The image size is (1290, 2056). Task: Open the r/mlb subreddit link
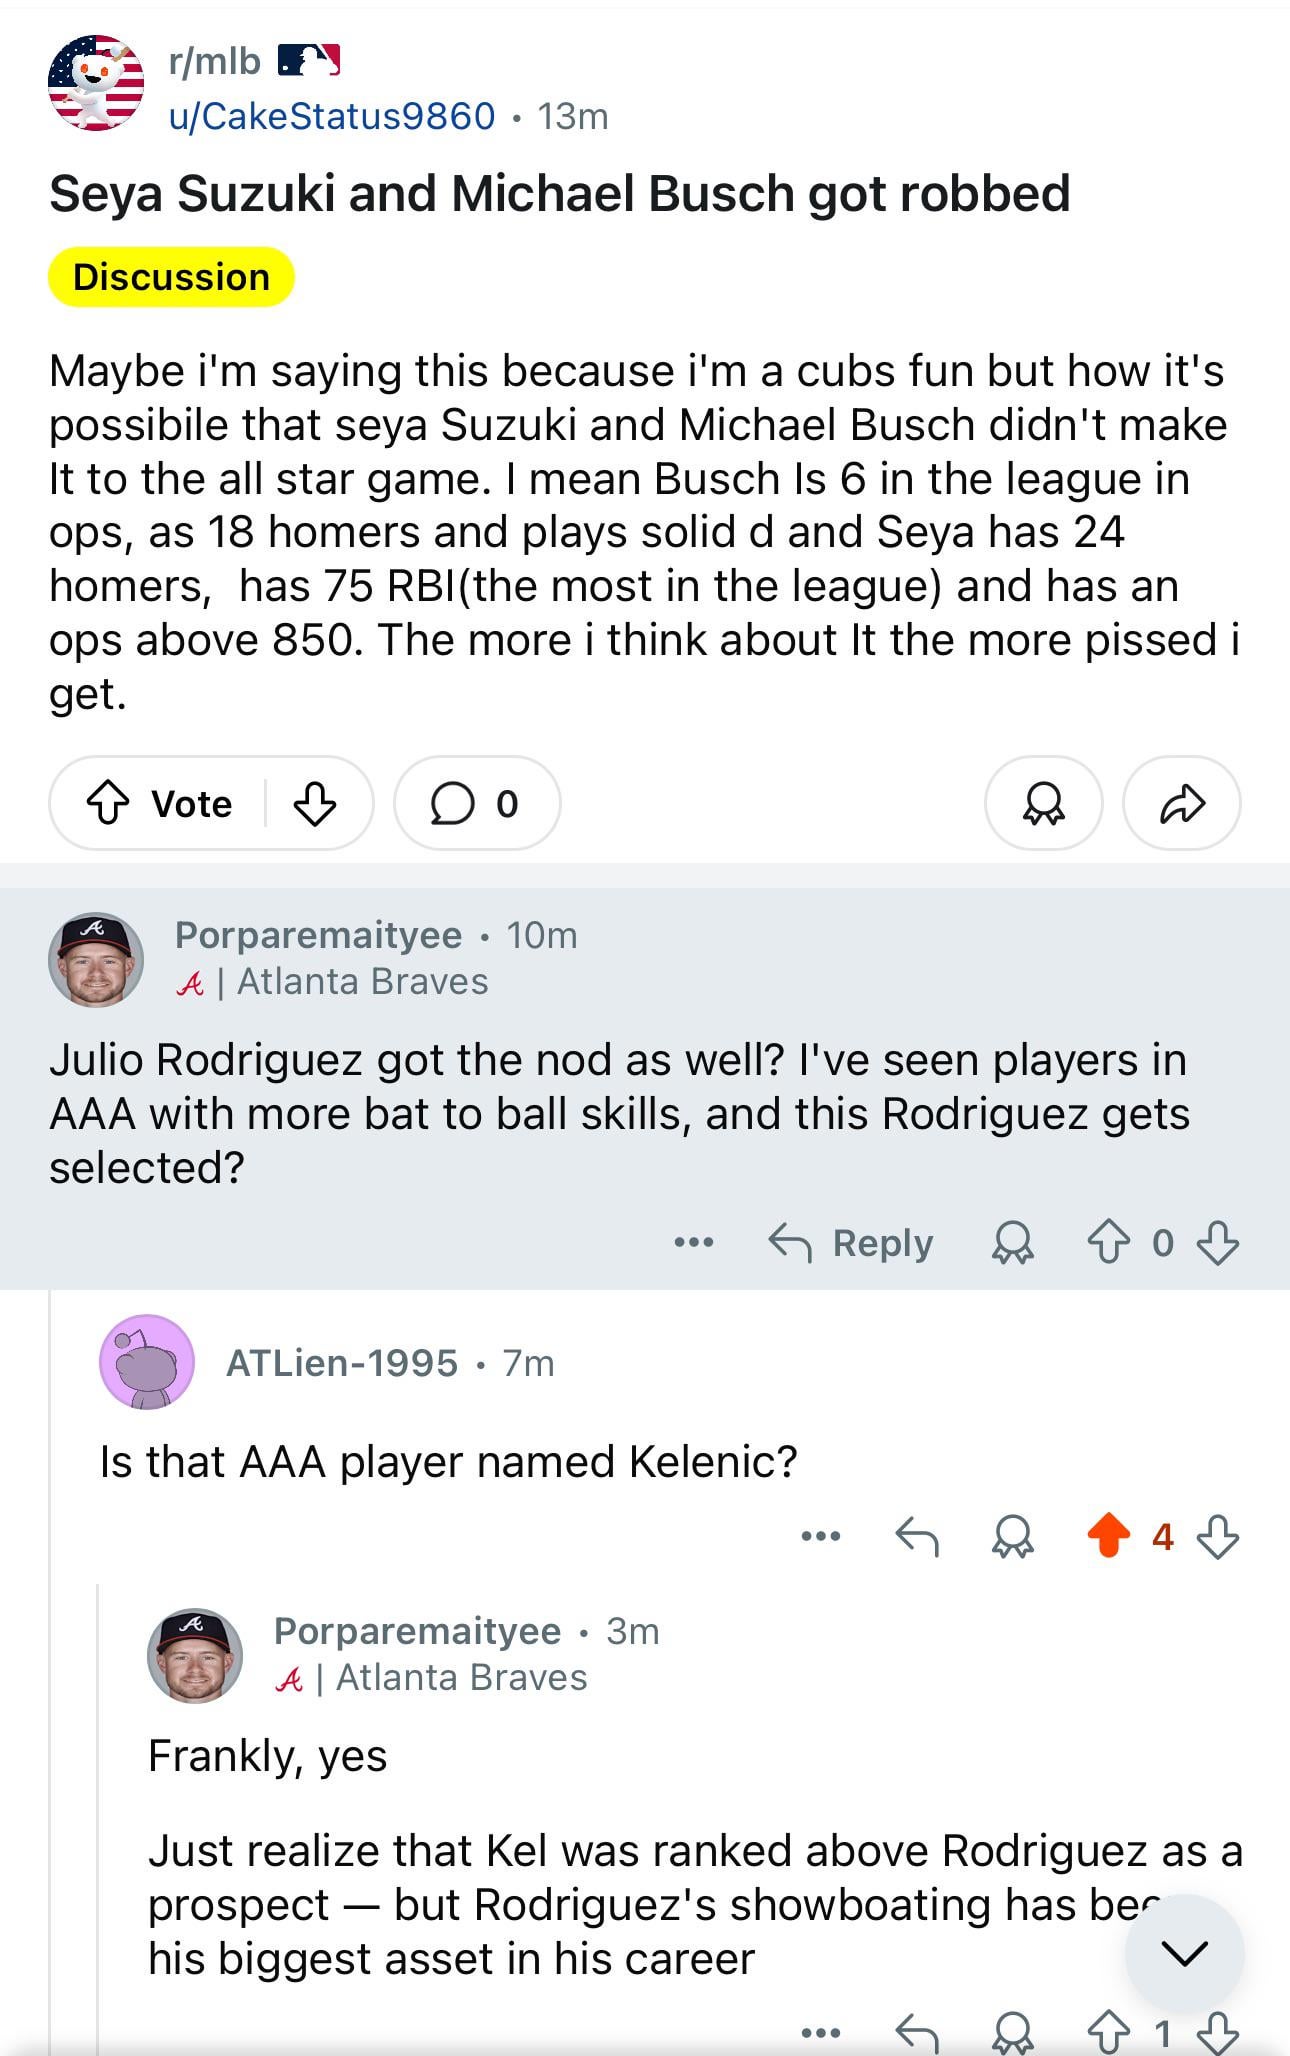coord(215,62)
